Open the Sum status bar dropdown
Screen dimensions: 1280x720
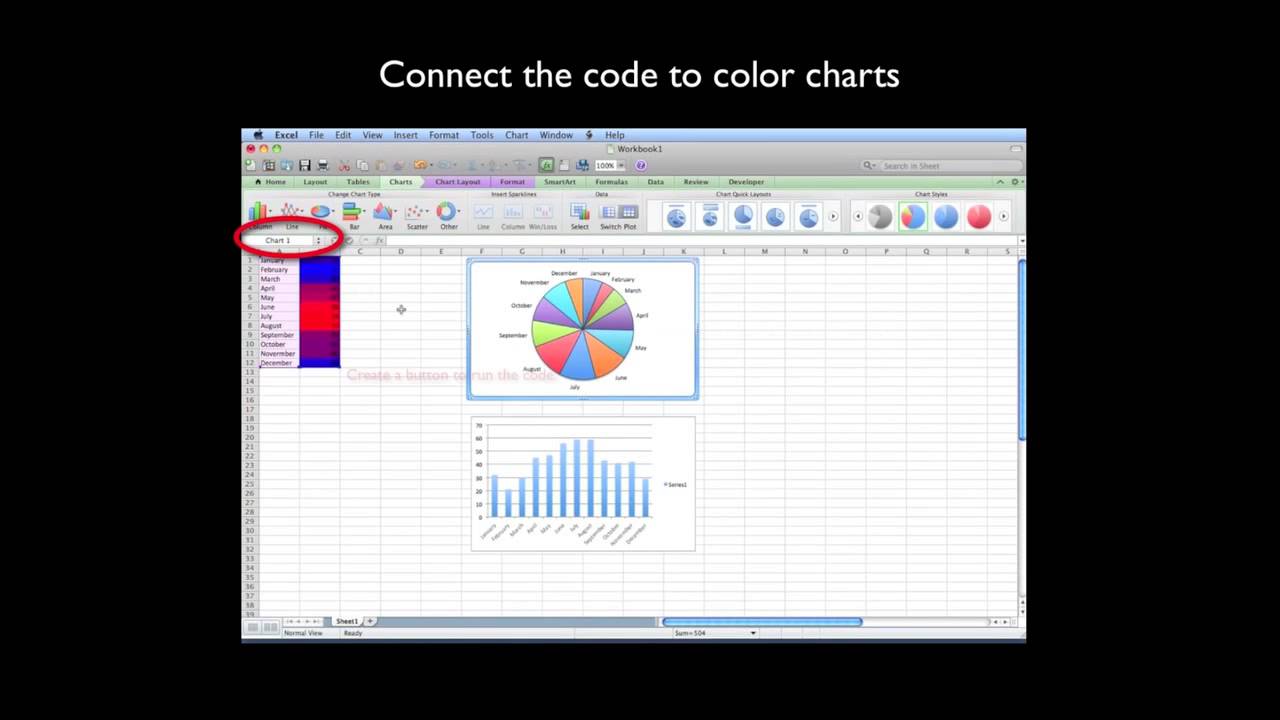click(x=753, y=633)
